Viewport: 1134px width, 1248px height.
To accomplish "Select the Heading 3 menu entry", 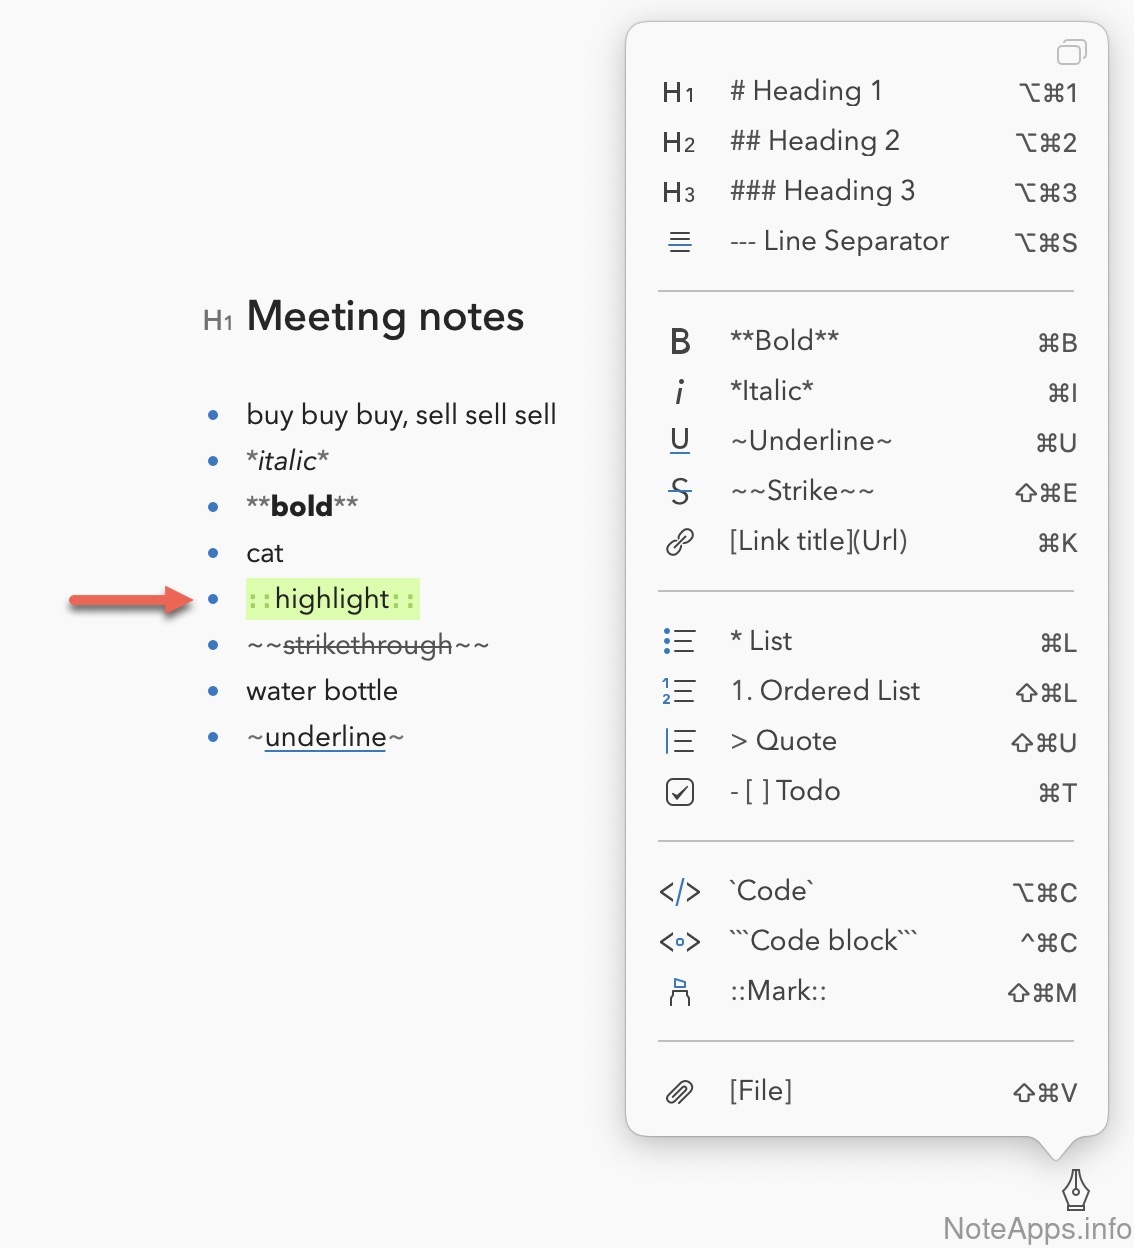I will (x=822, y=191).
